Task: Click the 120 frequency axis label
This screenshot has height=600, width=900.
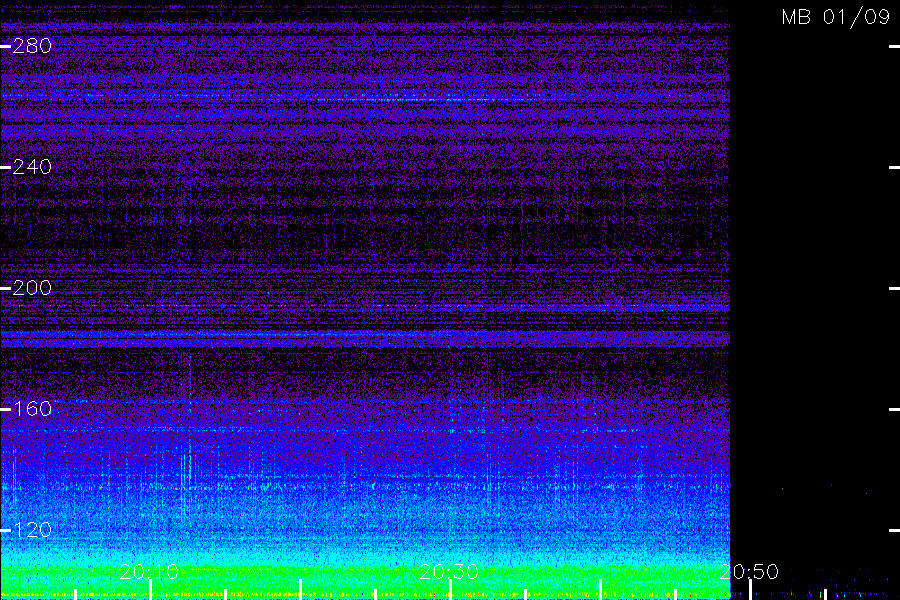Action: tap(32, 529)
